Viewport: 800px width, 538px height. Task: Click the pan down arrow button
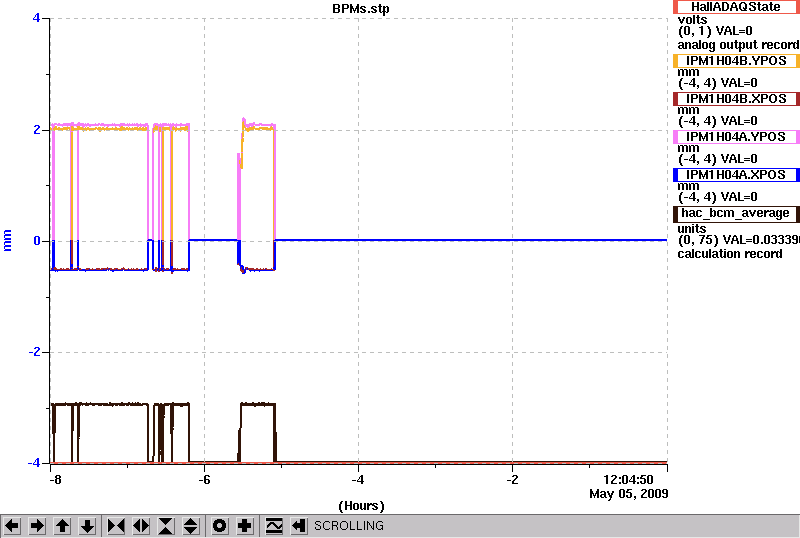pyautogui.click(x=87, y=526)
